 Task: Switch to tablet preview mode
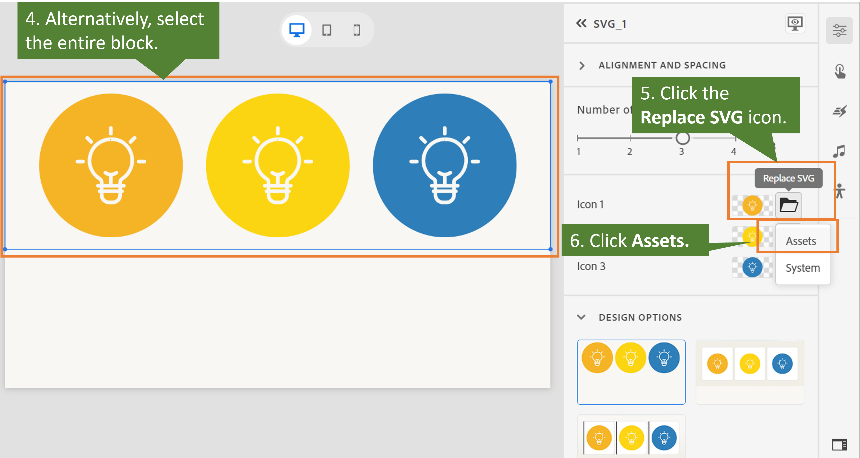[327, 30]
